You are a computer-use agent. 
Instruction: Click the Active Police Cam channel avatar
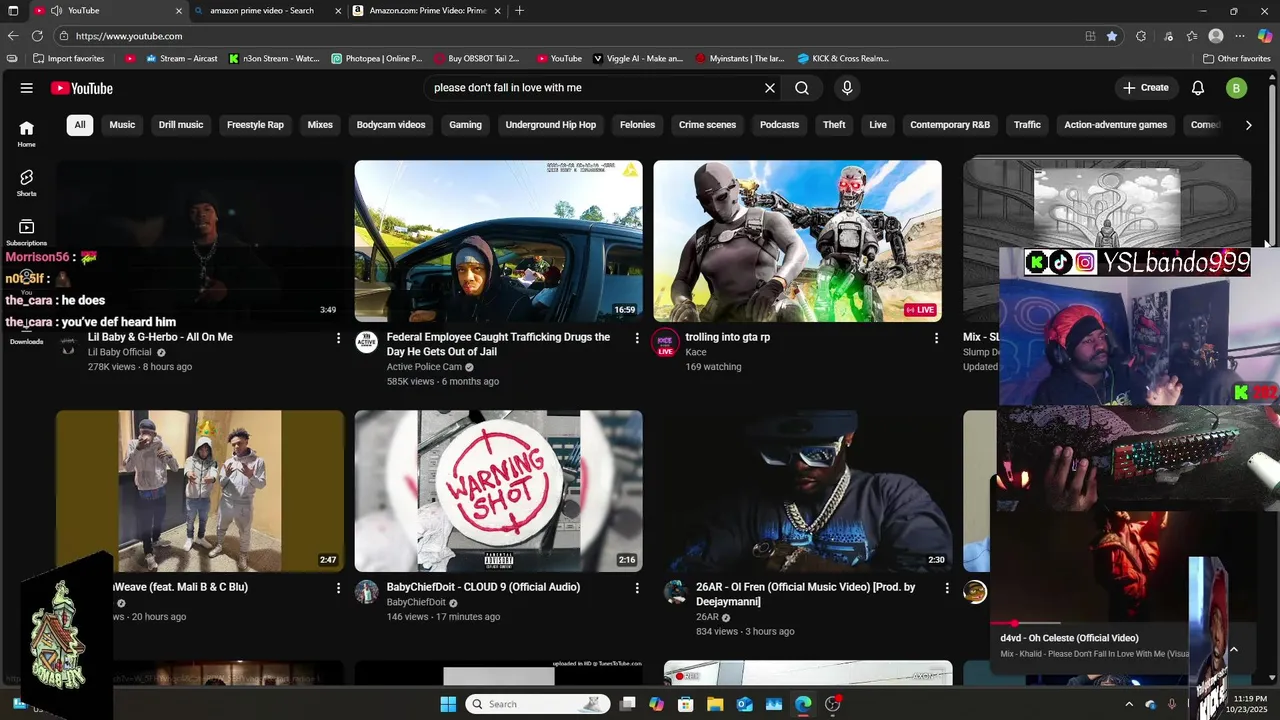click(x=367, y=342)
